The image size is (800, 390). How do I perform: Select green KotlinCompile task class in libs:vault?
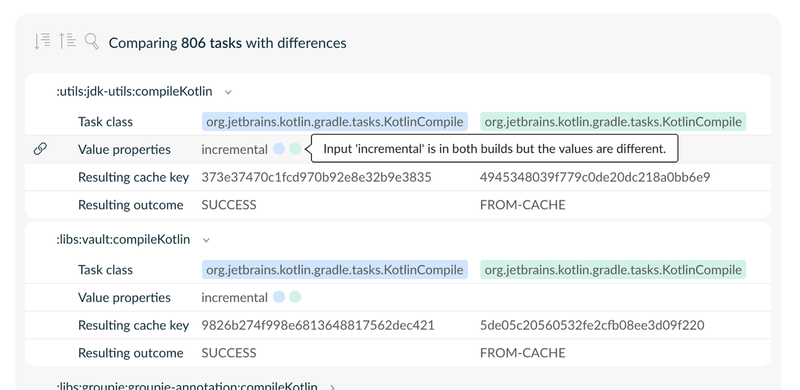click(613, 270)
